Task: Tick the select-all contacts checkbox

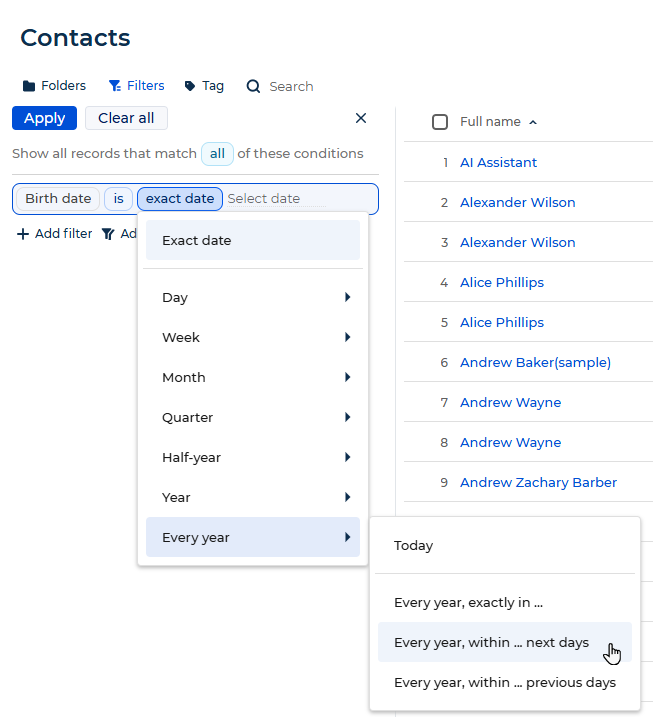Action: (440, 122)
